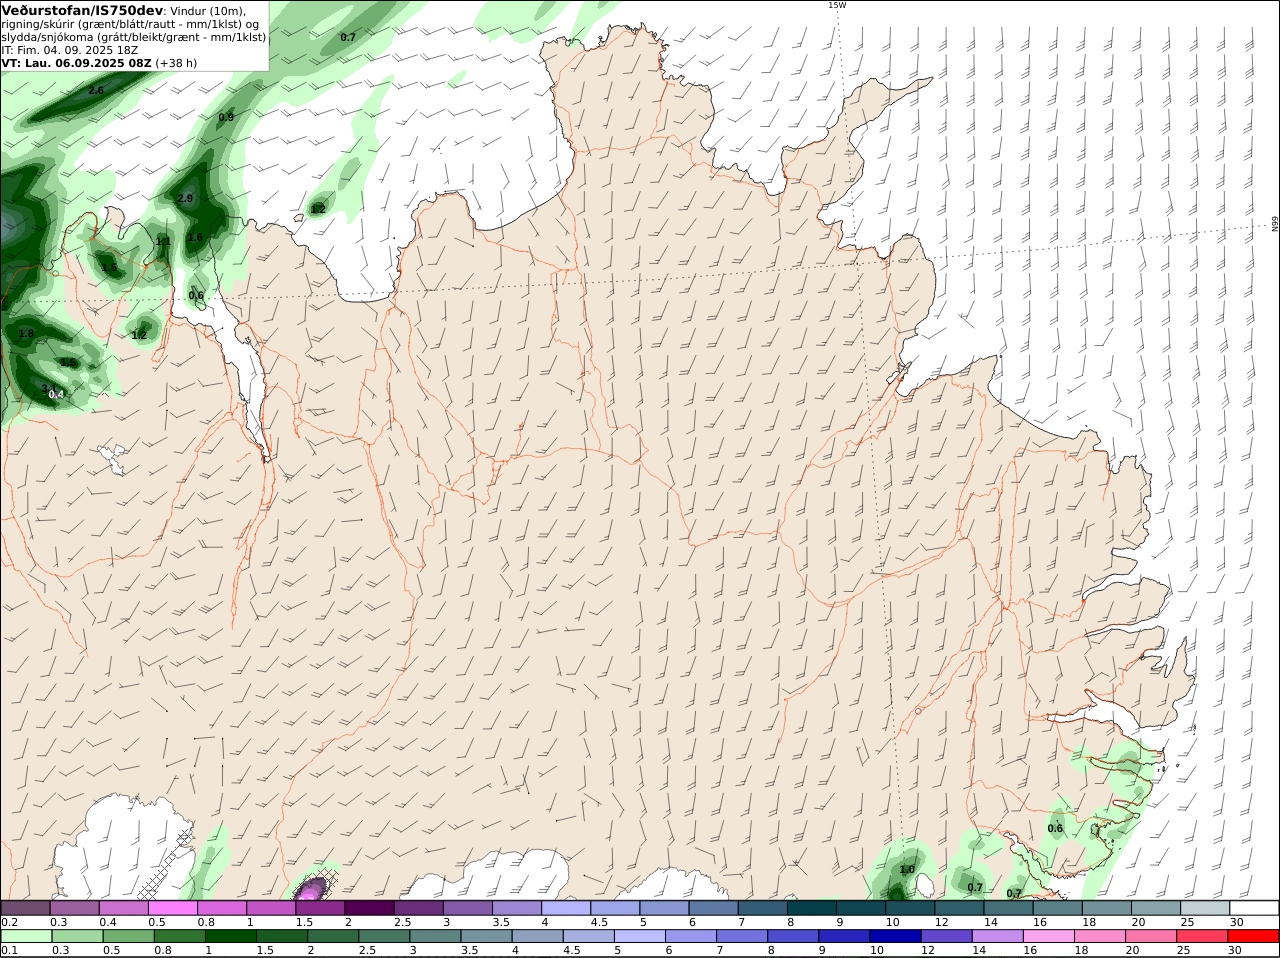Click the 'rigning/skúrir' legend description line

[x=130, y=24]
